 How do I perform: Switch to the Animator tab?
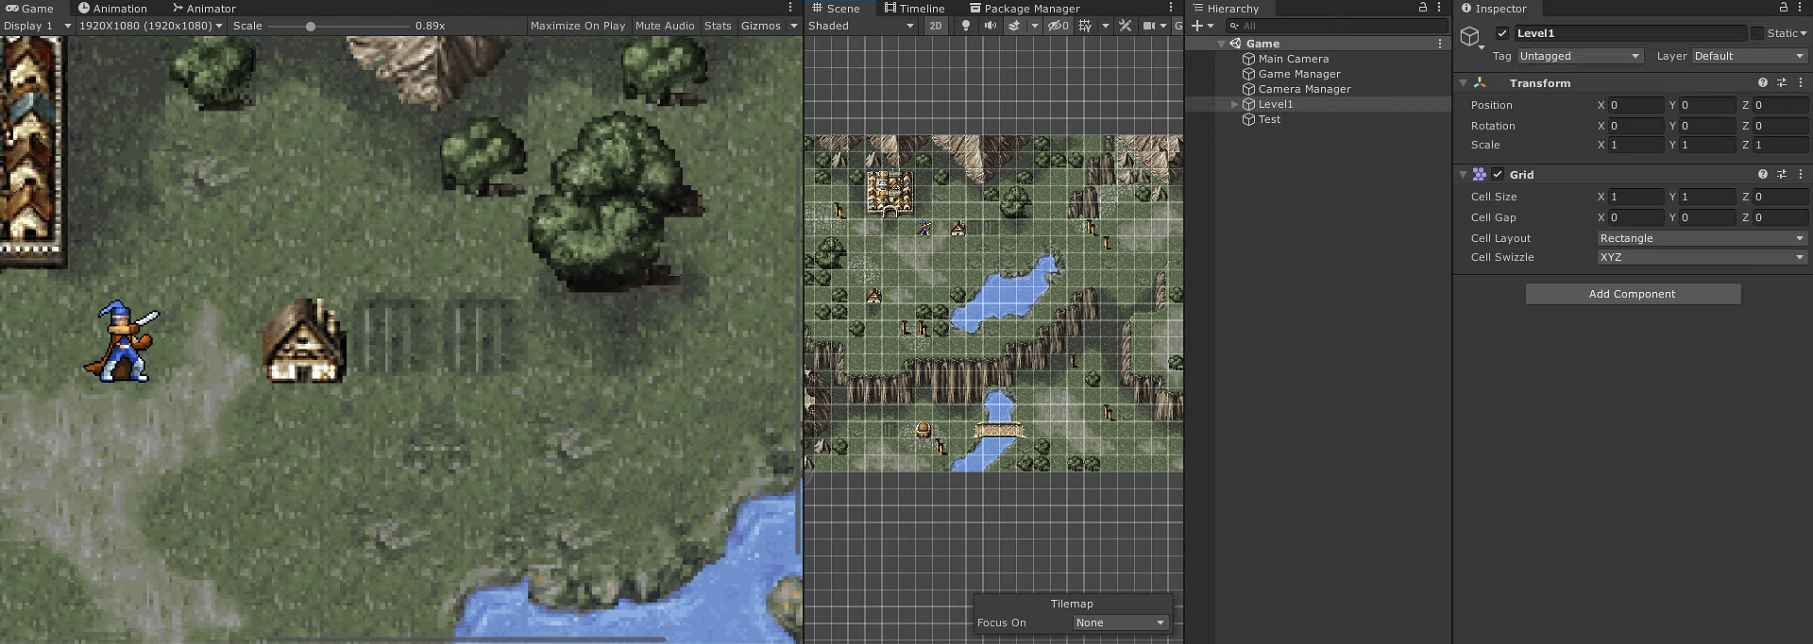pos(204,8)
